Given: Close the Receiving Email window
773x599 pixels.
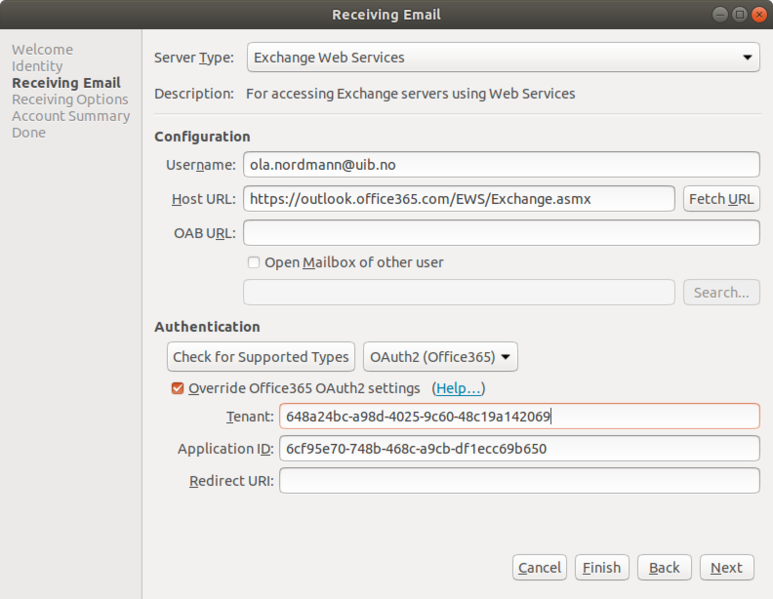Looking at the screenshot, I should point(759,15).
